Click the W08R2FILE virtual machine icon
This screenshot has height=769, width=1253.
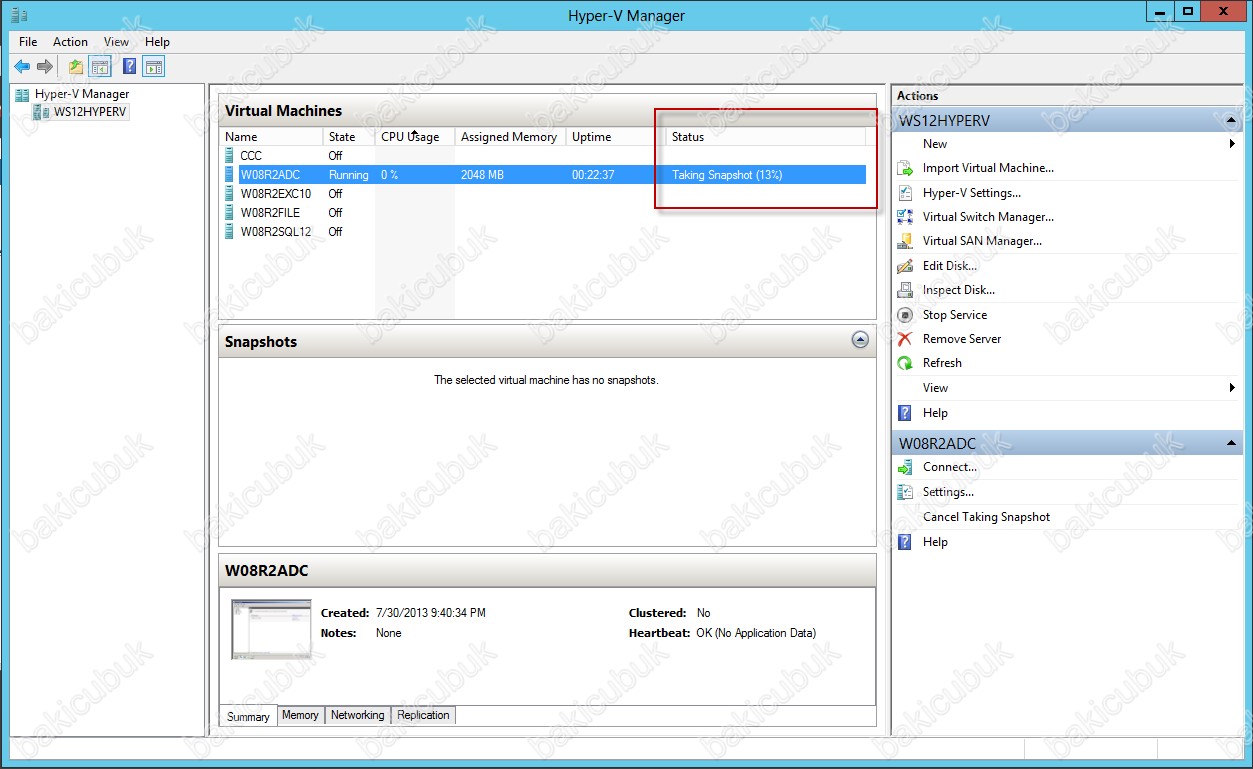pyautogui.click(x=230, y=212)
